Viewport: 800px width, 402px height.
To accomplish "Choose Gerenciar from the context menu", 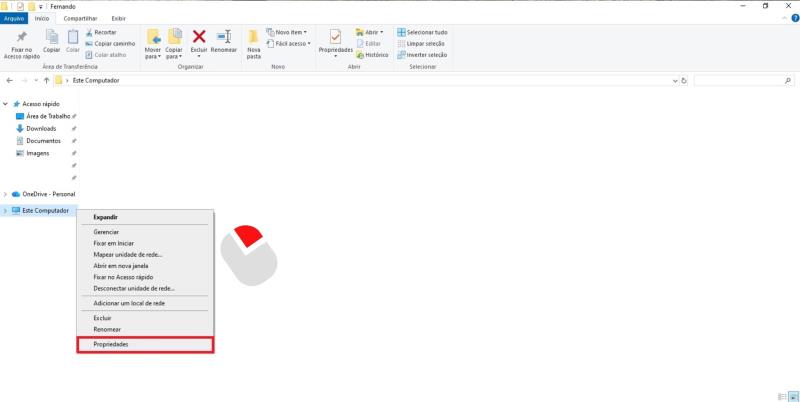I will coord(106,232).
